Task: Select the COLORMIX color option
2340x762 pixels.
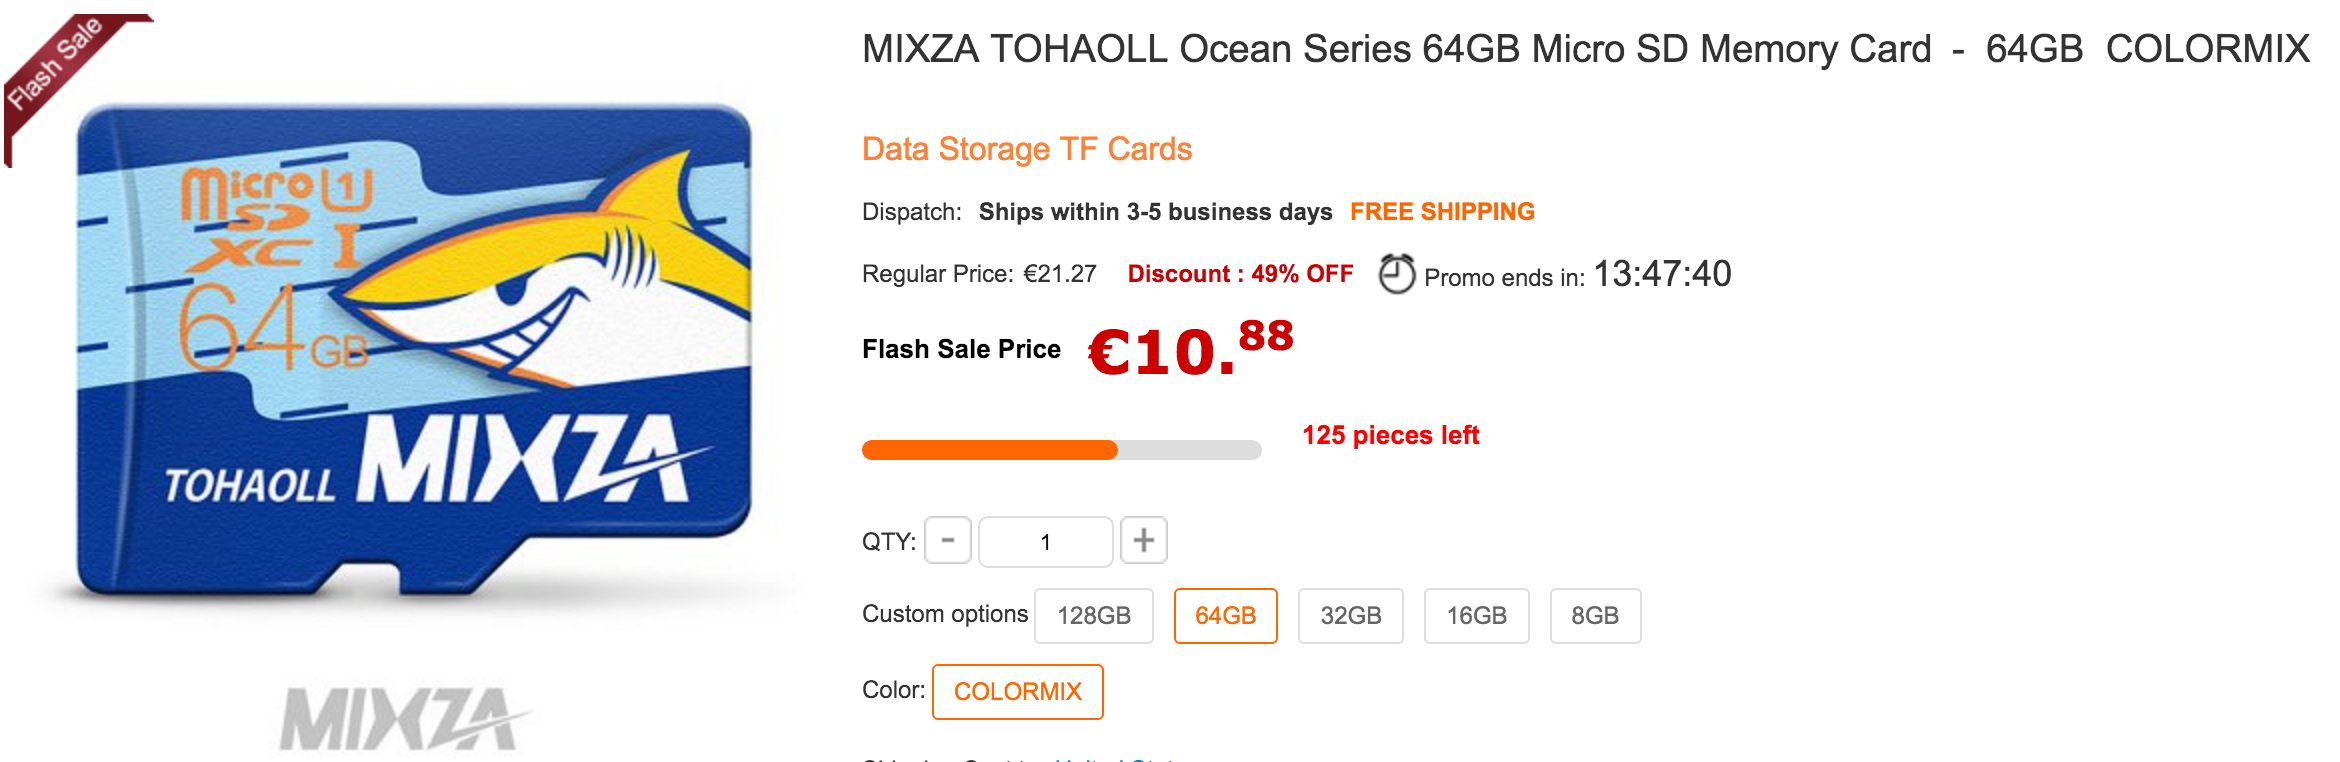Action: (x=1017, y=691)
